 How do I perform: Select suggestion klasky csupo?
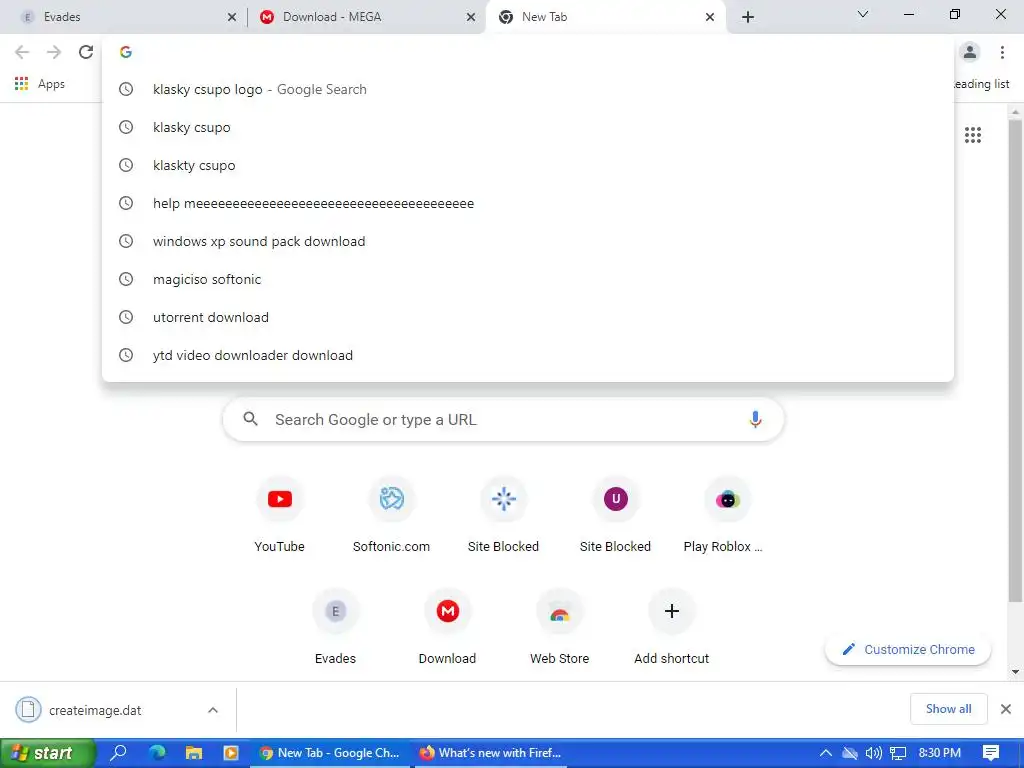[528, 127]
